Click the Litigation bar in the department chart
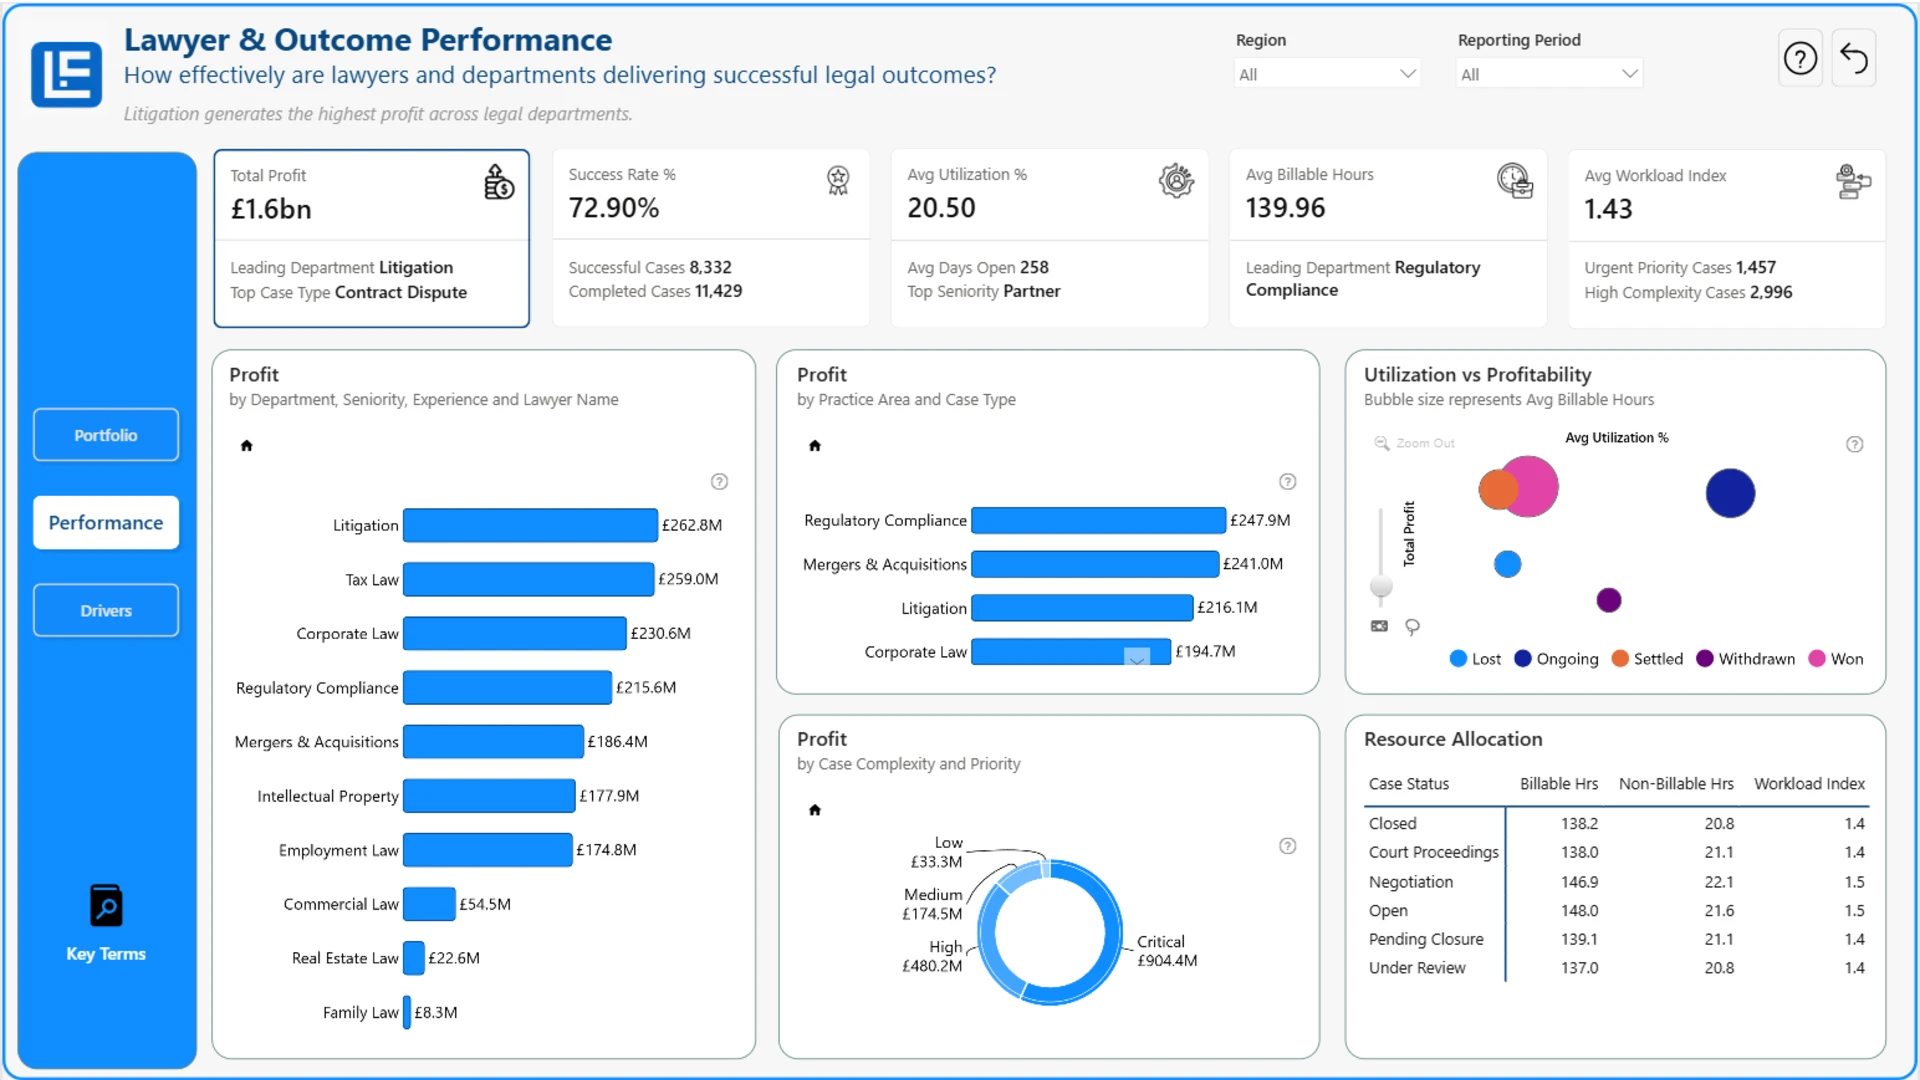Image resolution: width=1920 pixels, height=1080 pixels. tap(530, 525)
